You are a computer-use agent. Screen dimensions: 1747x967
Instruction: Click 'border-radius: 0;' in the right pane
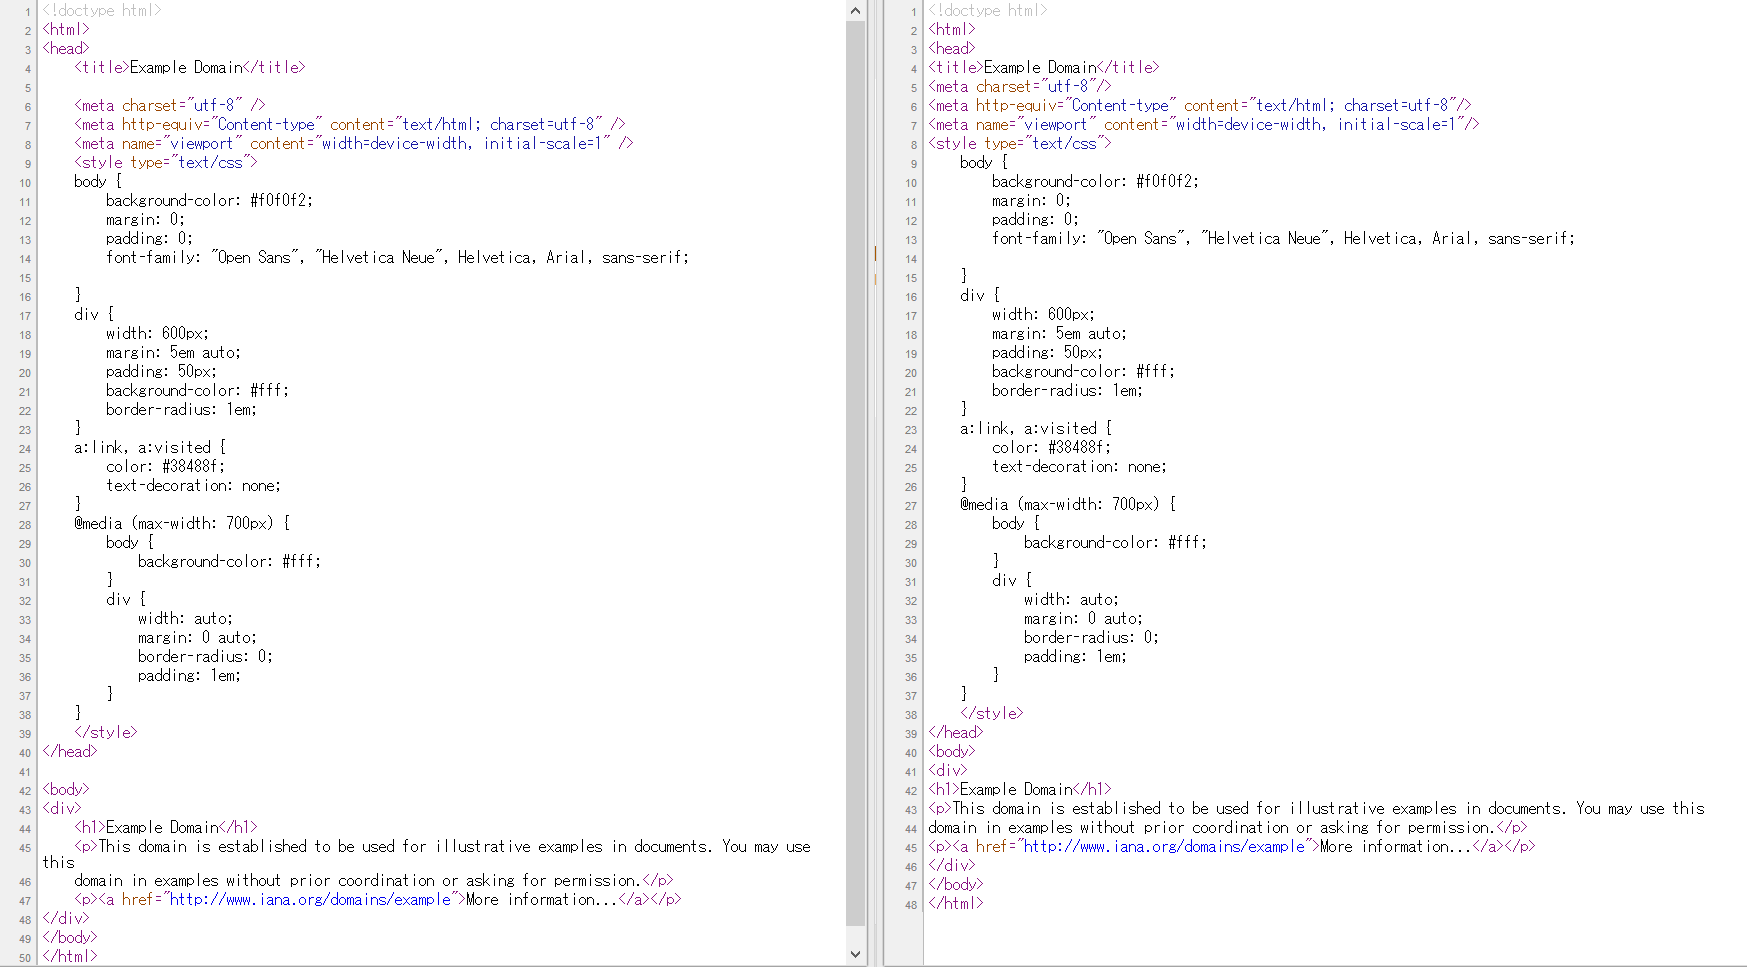pos(1092,638)
